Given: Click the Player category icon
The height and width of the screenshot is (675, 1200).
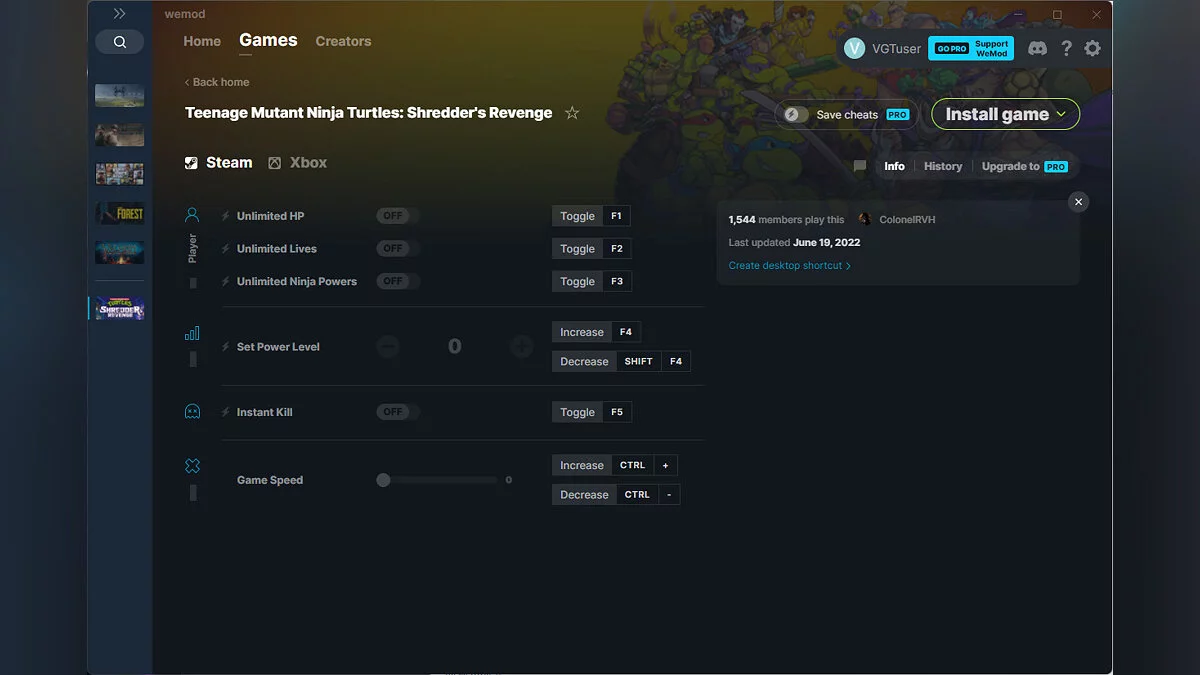Looking at the screenshot, I should click(x=192, y=215).
